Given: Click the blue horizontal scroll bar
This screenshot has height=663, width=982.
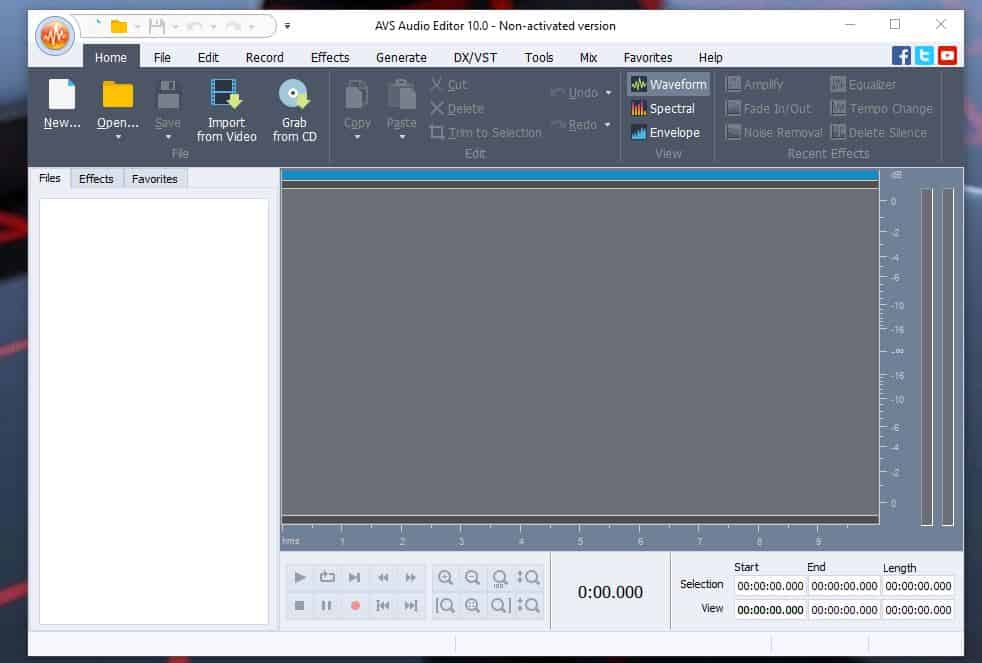Looking at the screenshot, I should [x=580, y=175].
